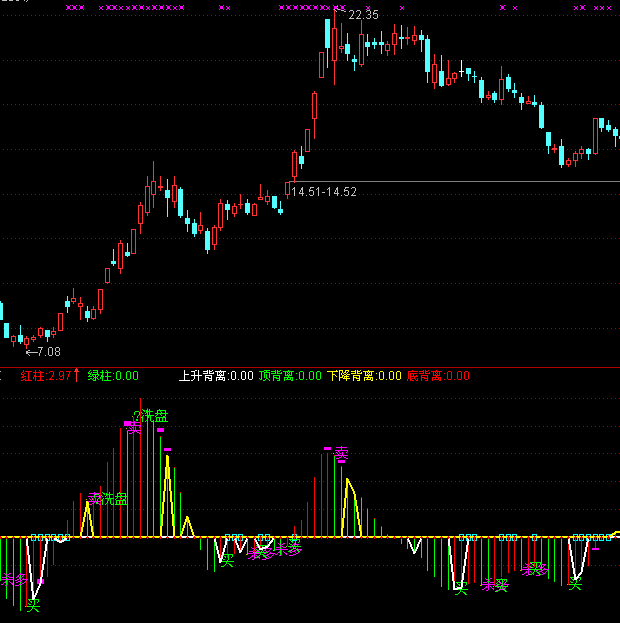The height and width of the screenshot is (623, 620).
Task: Click the 22.35 high price annotation
Action: click(362, 15)
